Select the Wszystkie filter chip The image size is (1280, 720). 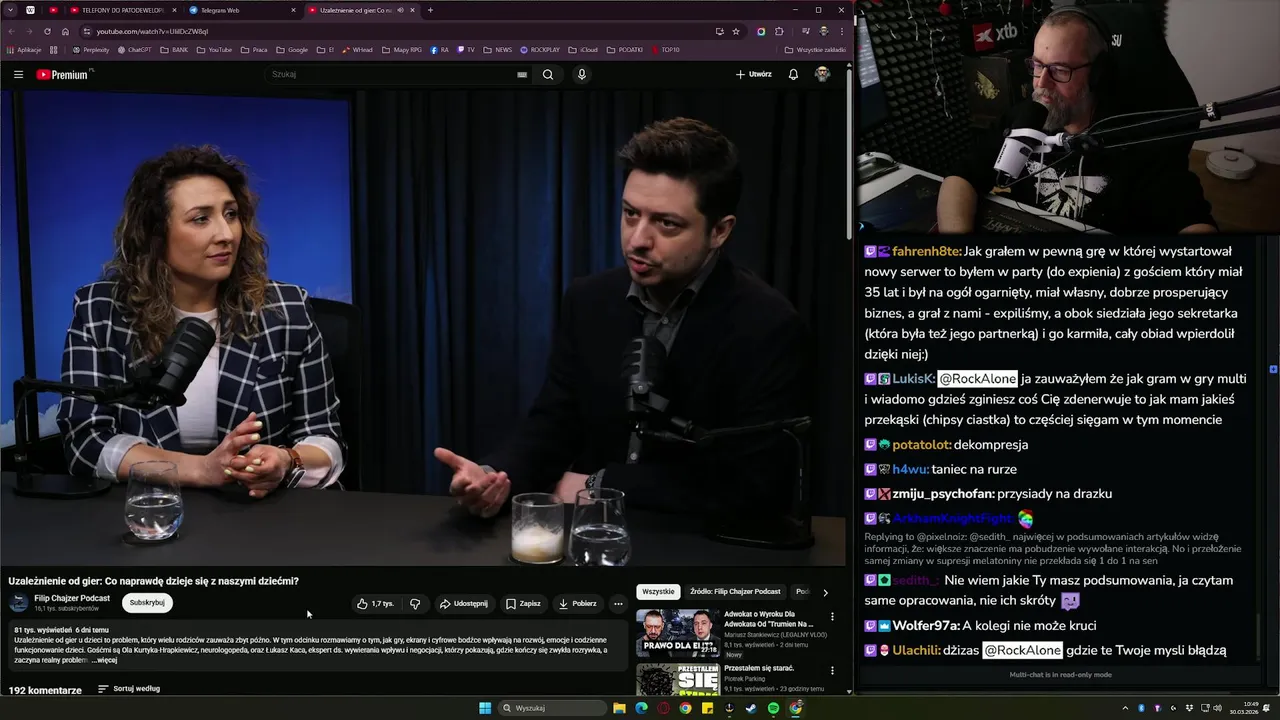click(658, 591)
